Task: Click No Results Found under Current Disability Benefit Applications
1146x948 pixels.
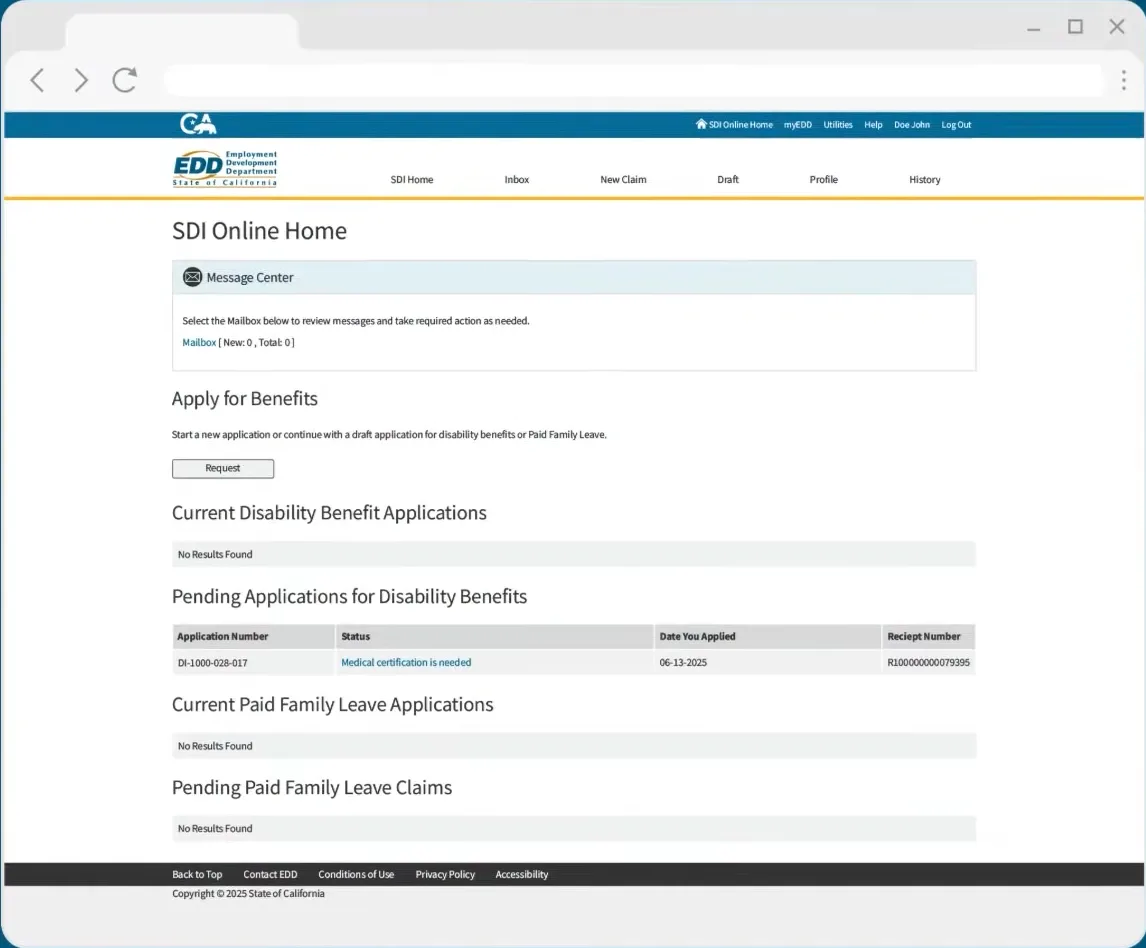Action: point(215,555)
